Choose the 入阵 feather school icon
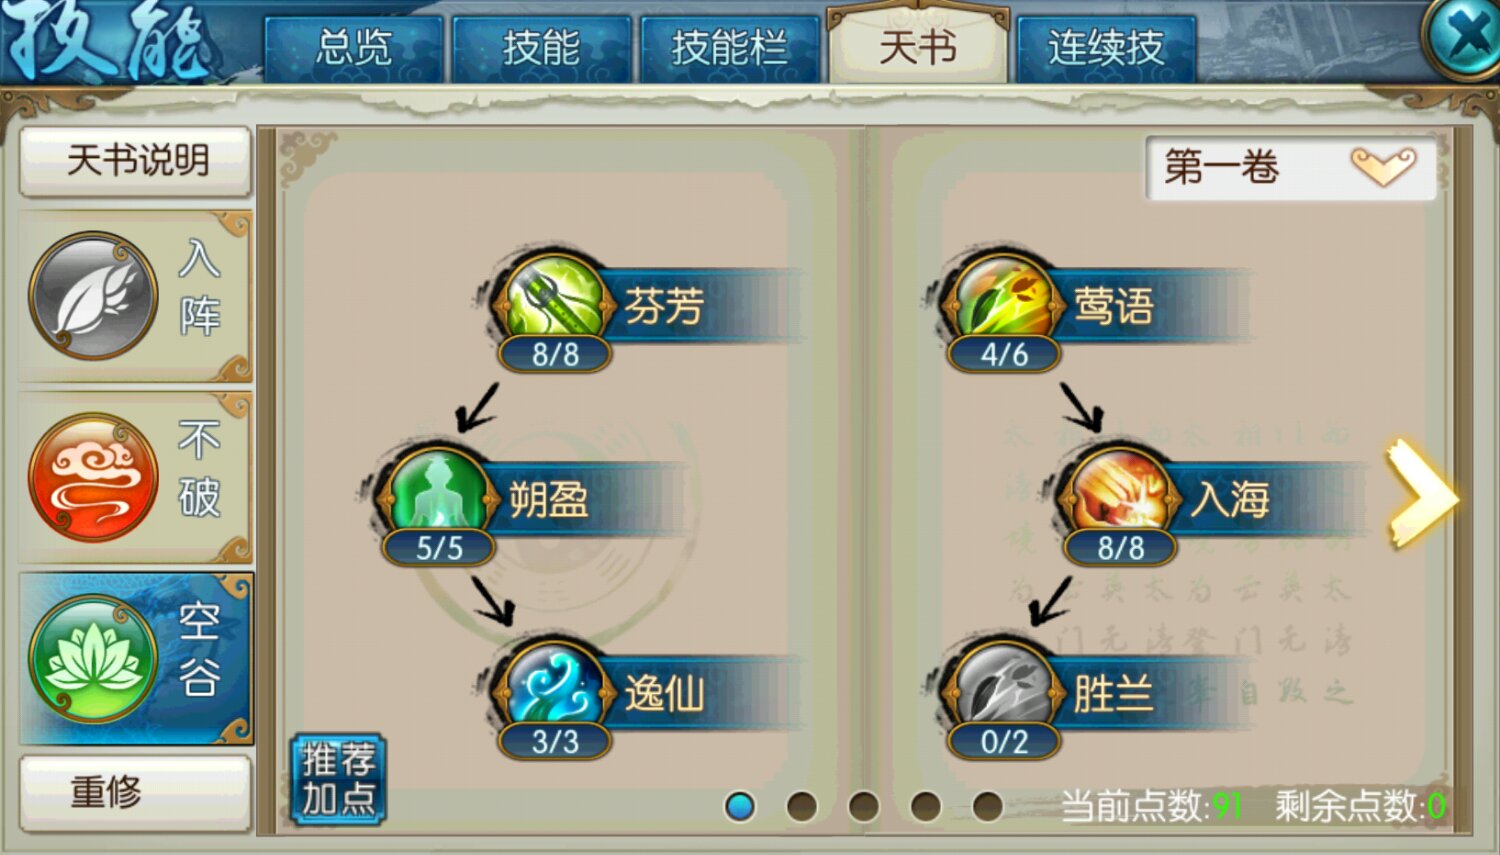 (93, 296)
